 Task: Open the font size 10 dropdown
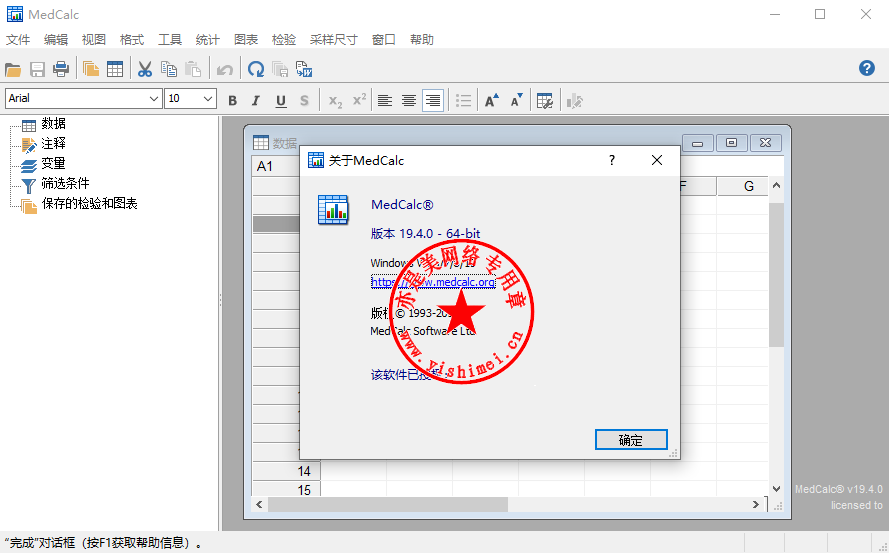(208, 99)
